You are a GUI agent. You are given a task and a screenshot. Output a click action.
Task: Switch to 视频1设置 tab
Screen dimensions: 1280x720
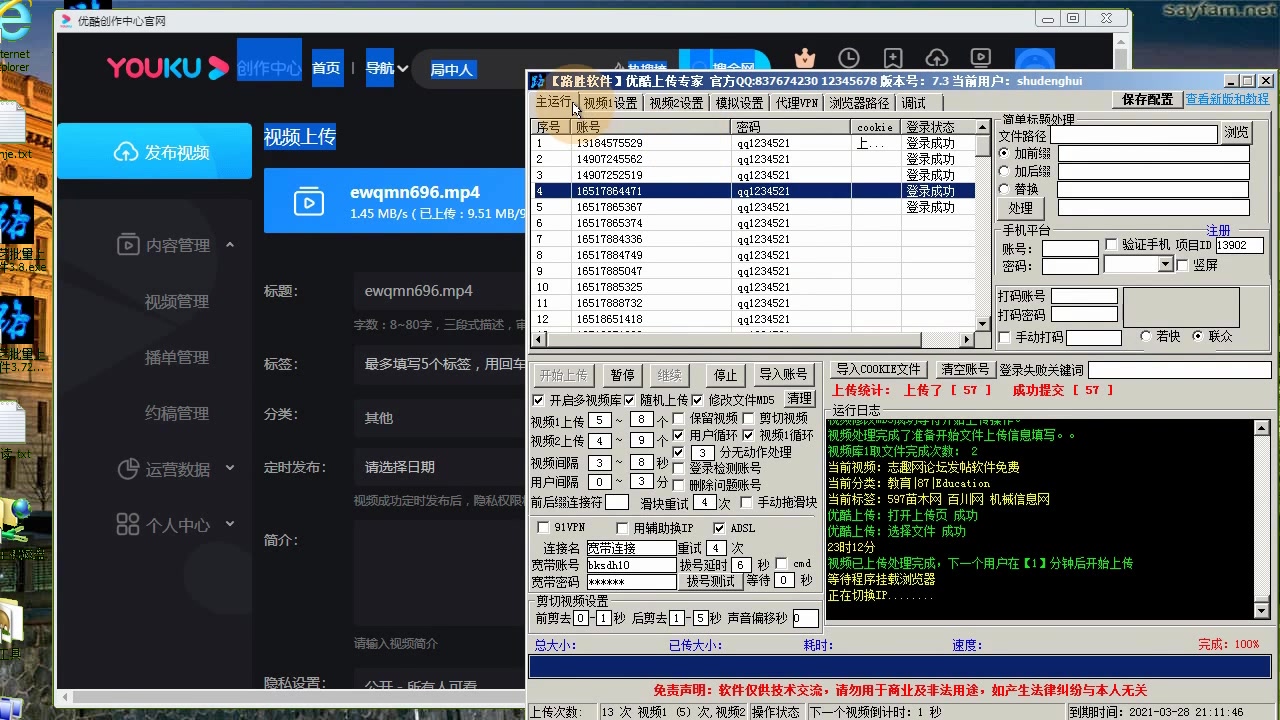coord(610,103)
